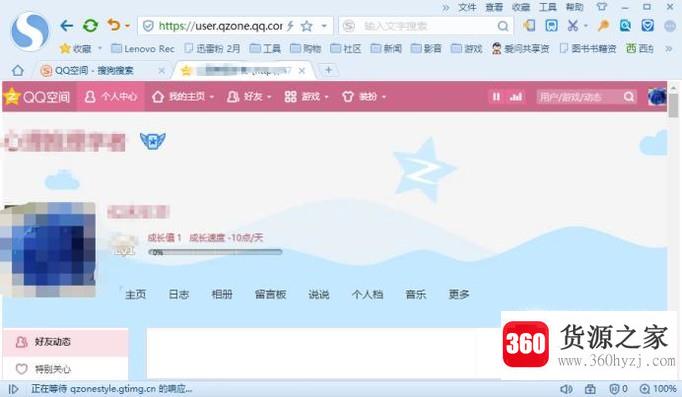Expand the address bar history dropdown
The height and width of the screenshot is (397, 682).
coord(324,26)
